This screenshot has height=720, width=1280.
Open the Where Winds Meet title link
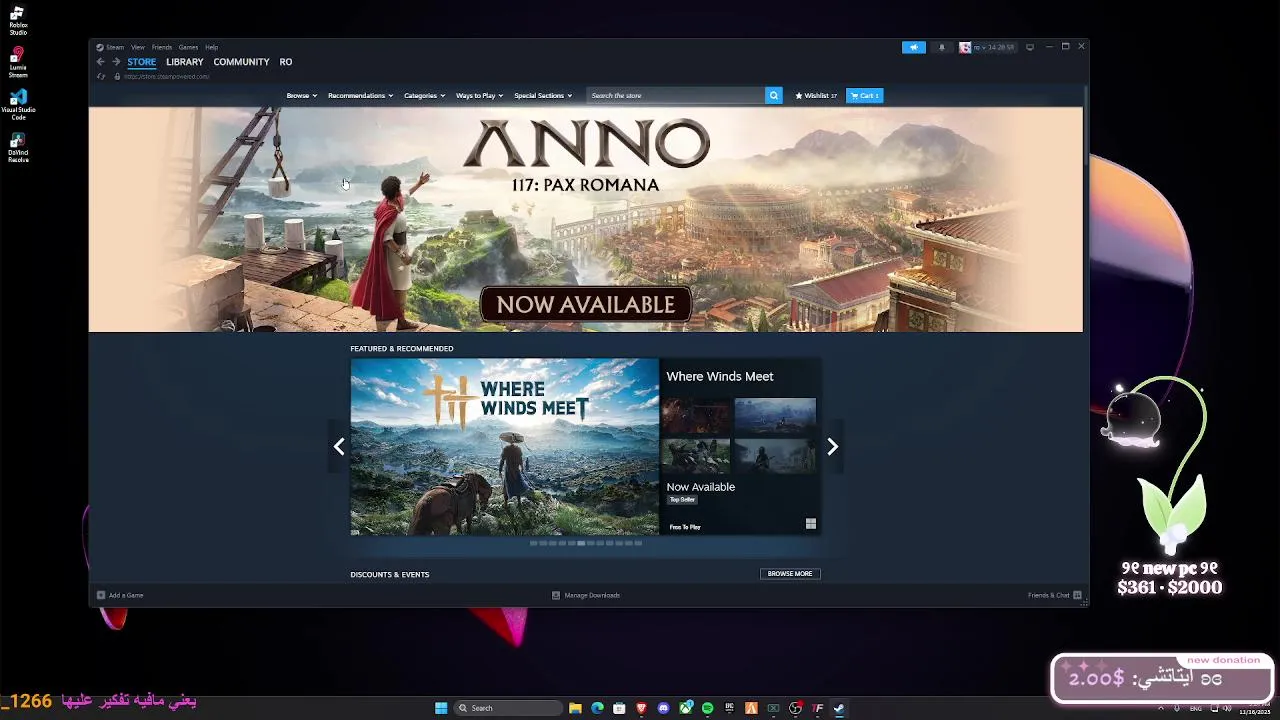tap(720, 376)
